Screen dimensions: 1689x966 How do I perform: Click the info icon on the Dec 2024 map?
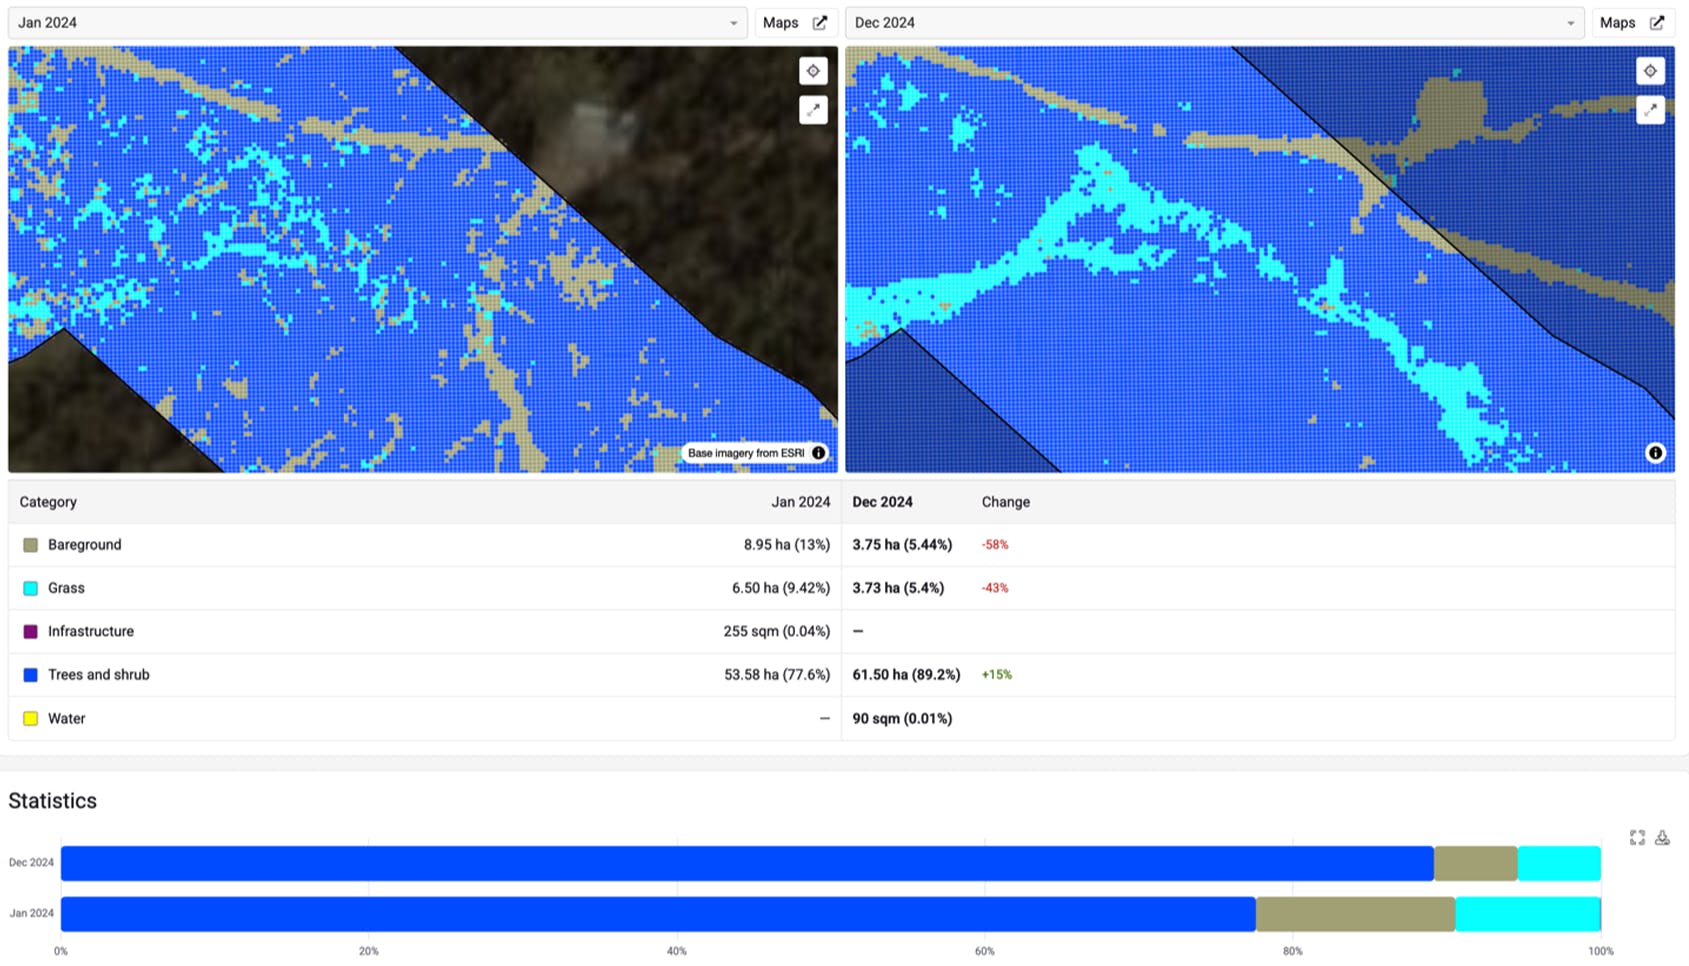1655,453
